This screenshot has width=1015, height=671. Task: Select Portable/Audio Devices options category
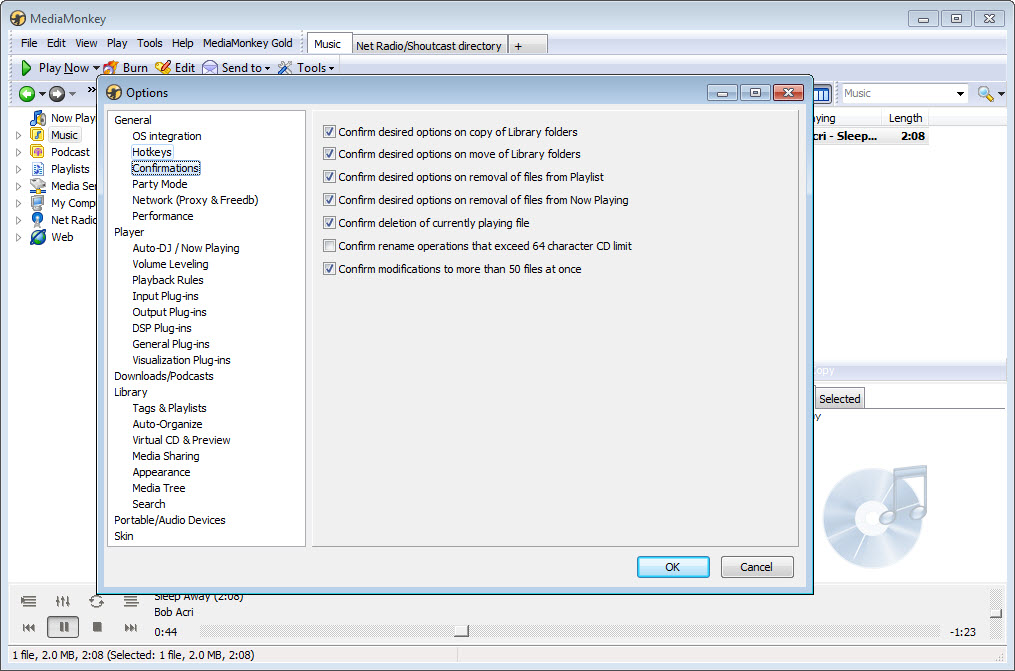tap(170, 520)
